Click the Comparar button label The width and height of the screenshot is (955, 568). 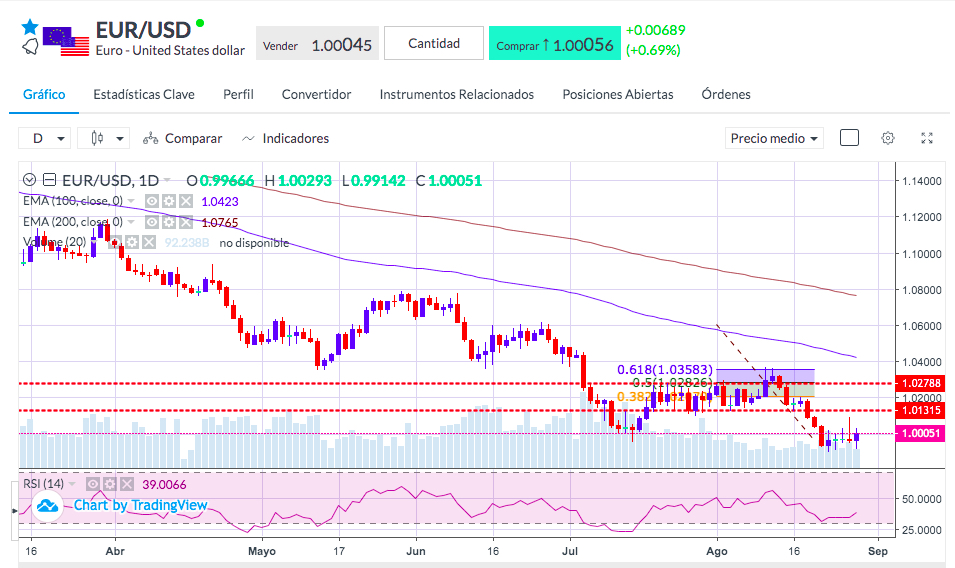[x=194, y=139]
